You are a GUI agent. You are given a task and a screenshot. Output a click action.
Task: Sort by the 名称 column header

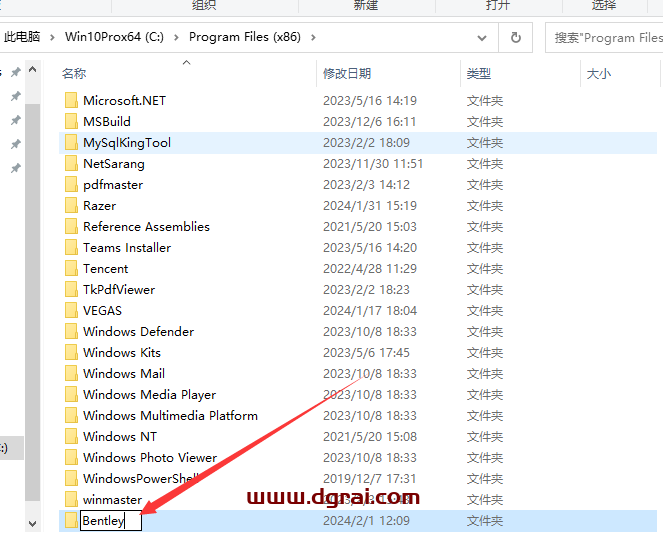coord(74,74)
